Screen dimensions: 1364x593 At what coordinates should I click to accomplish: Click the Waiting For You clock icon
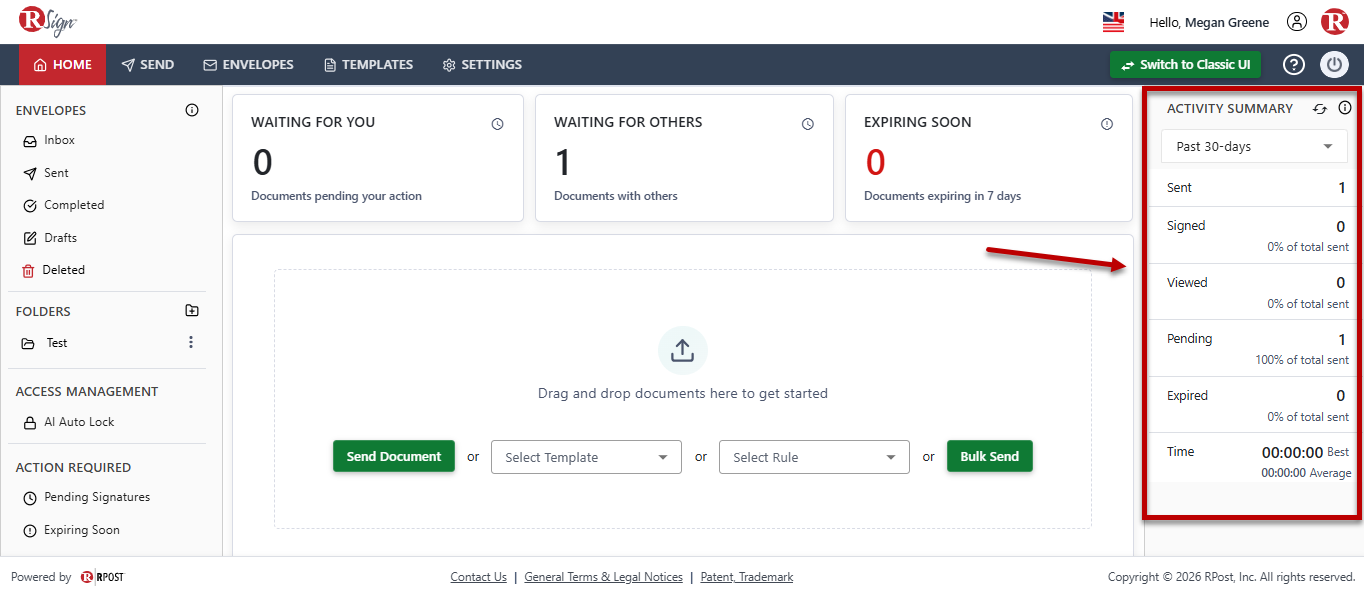(497, 124)
